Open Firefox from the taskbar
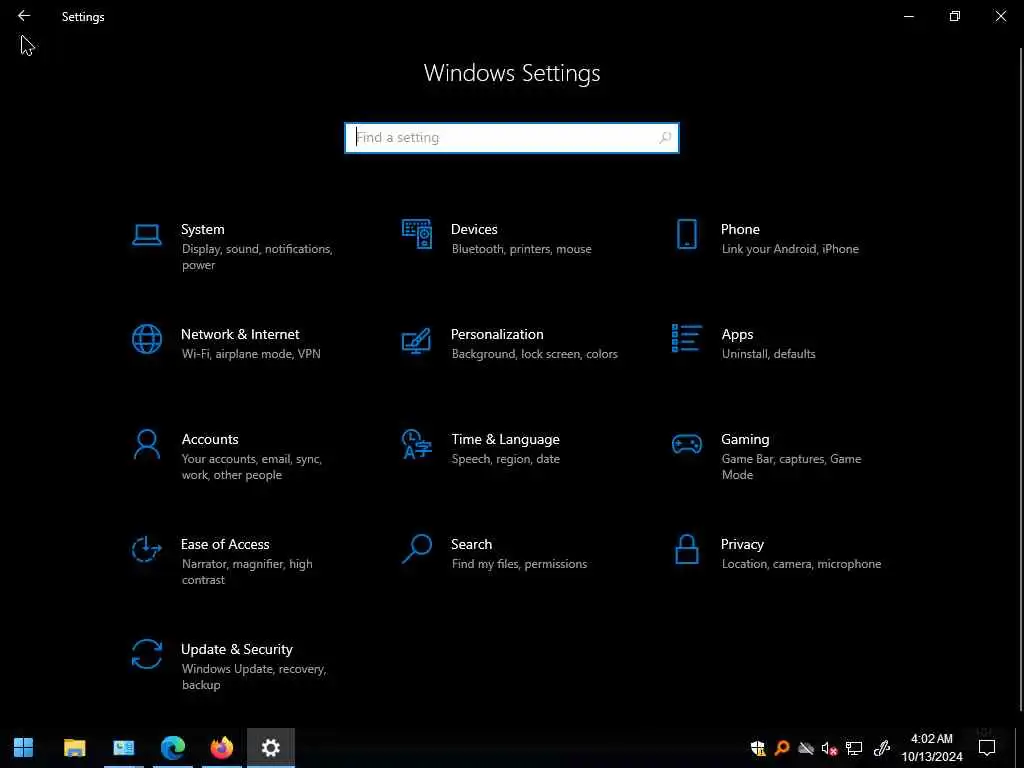 (221, 747)
